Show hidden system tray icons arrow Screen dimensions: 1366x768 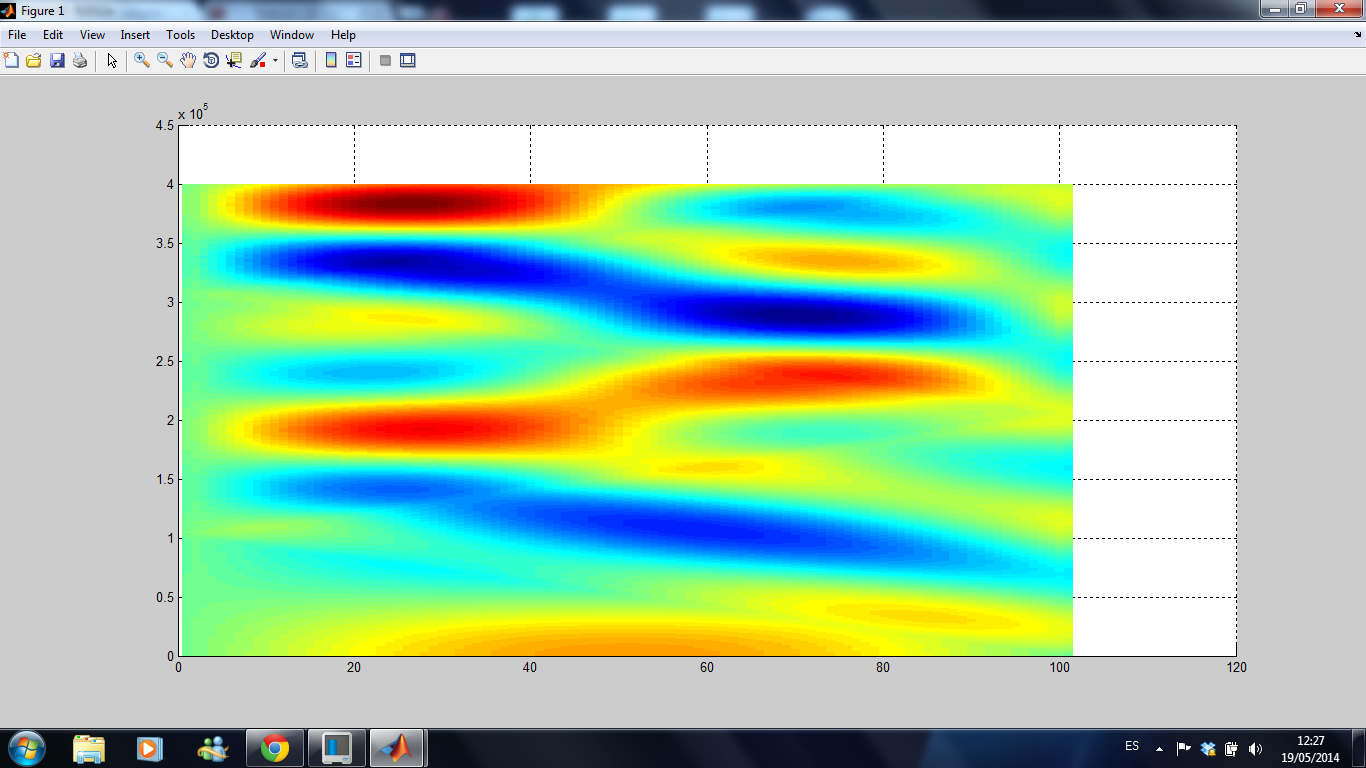pos(1159,748)
